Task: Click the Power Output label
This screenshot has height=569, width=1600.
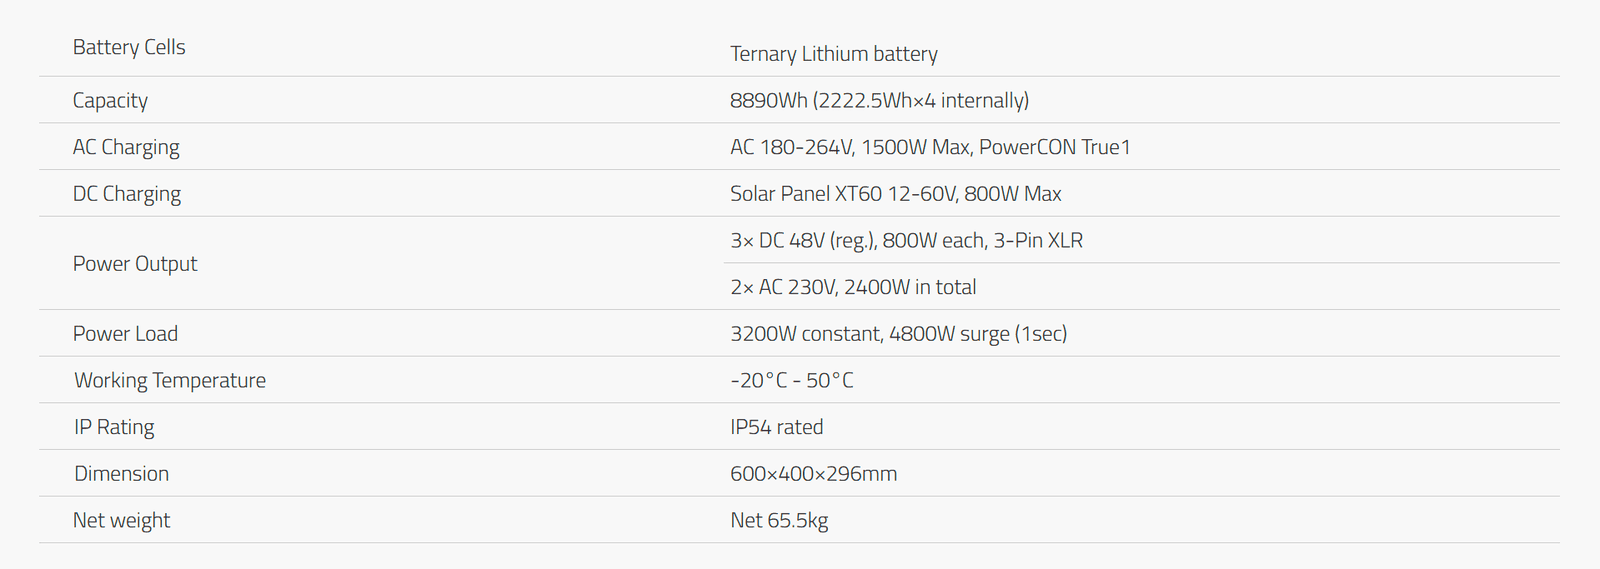Action: pos(135,264)
